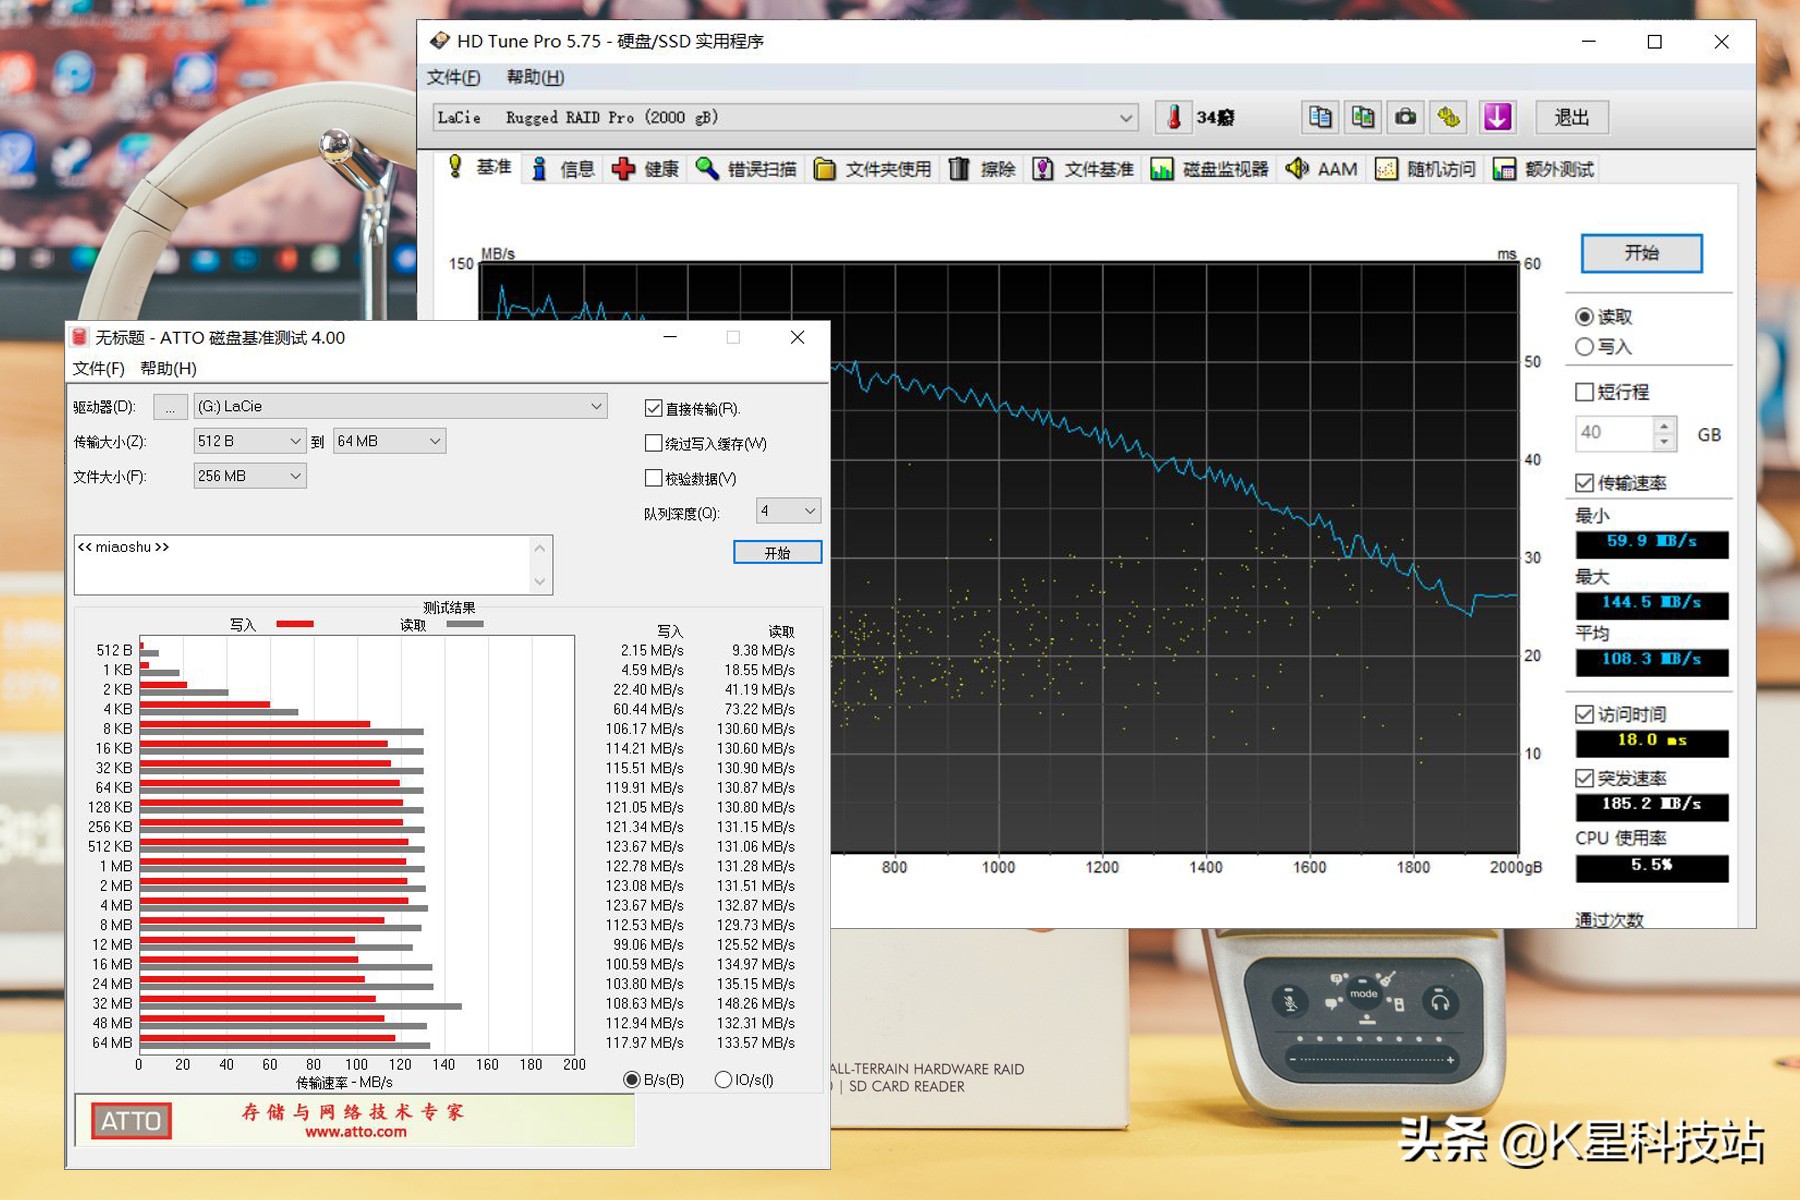
Task: Click the copy to clipboard toolbar icon
Action: point(1319,117)
